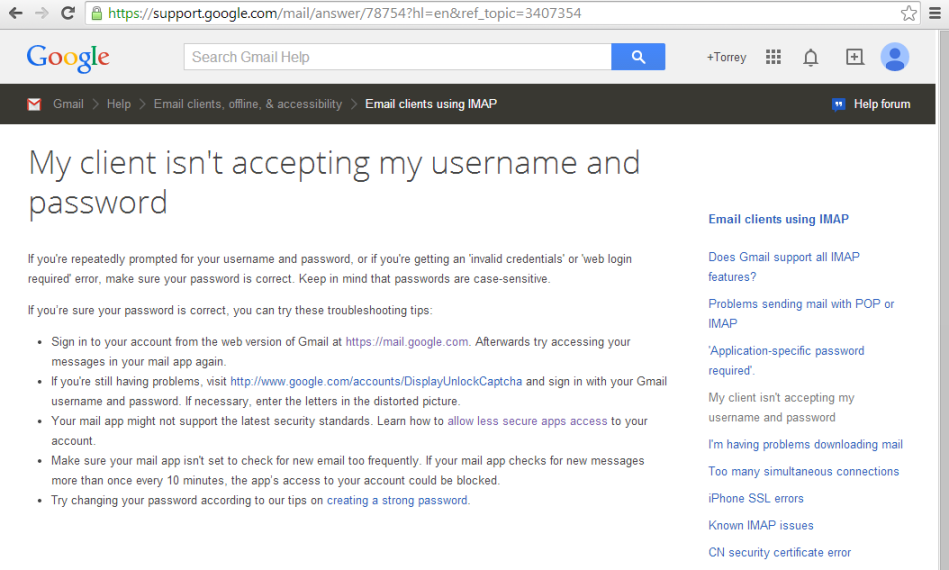949x570 pixels.
Task: Go to Help in the breadcrumb
Action: point(119,104)
